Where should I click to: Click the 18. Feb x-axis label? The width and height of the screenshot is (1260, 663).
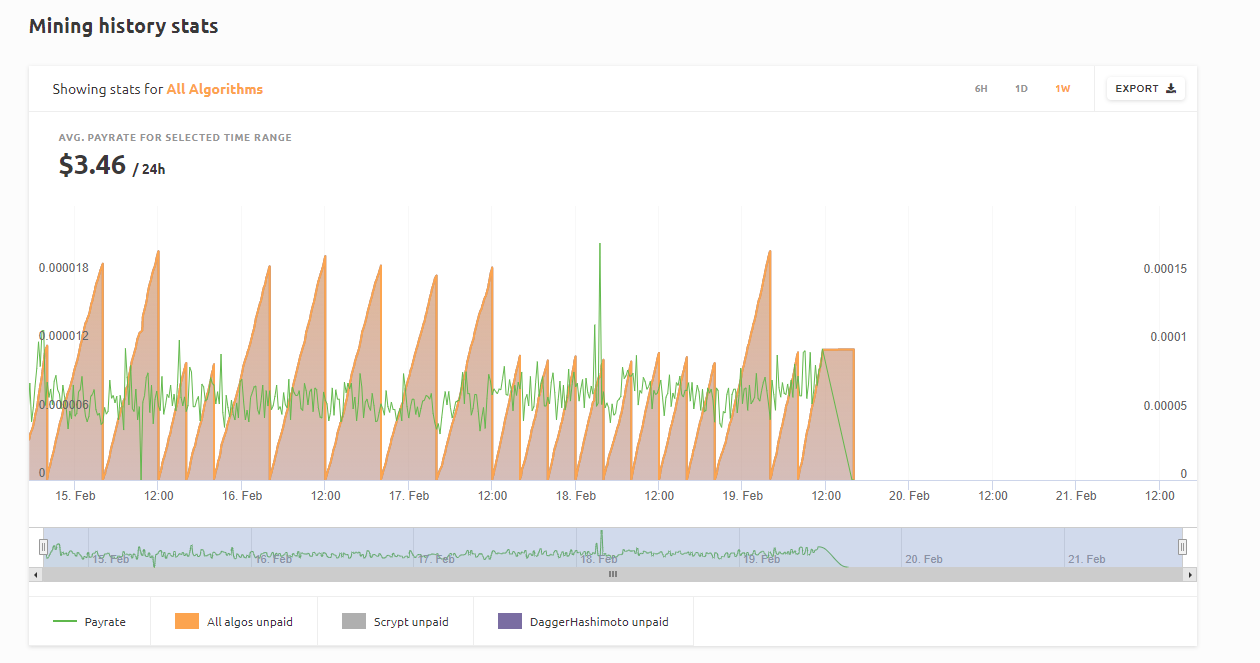click(576, 495)
